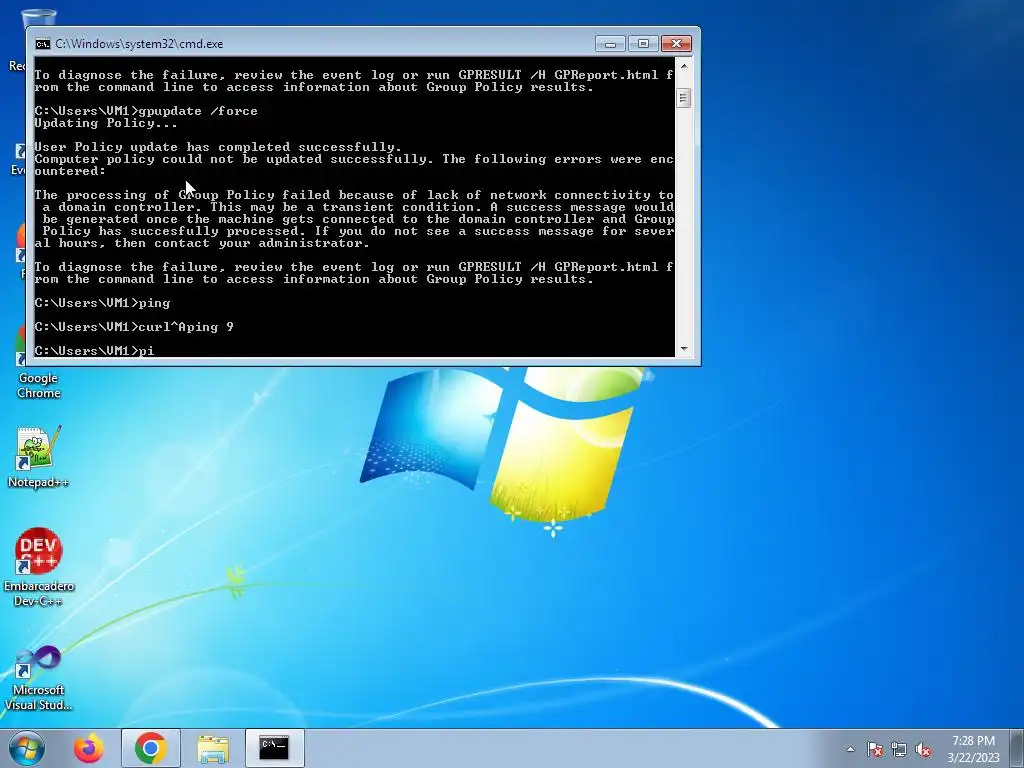Minimize the cmd.exe window
The image size is (1024, 768).
(x=610, y=44)
